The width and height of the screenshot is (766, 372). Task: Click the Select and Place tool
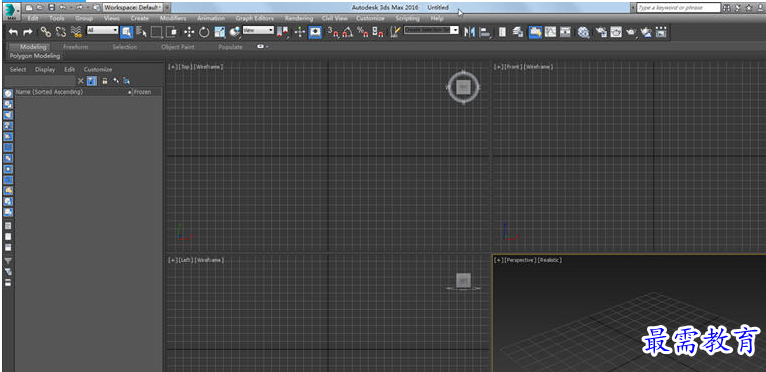[234, 32]
